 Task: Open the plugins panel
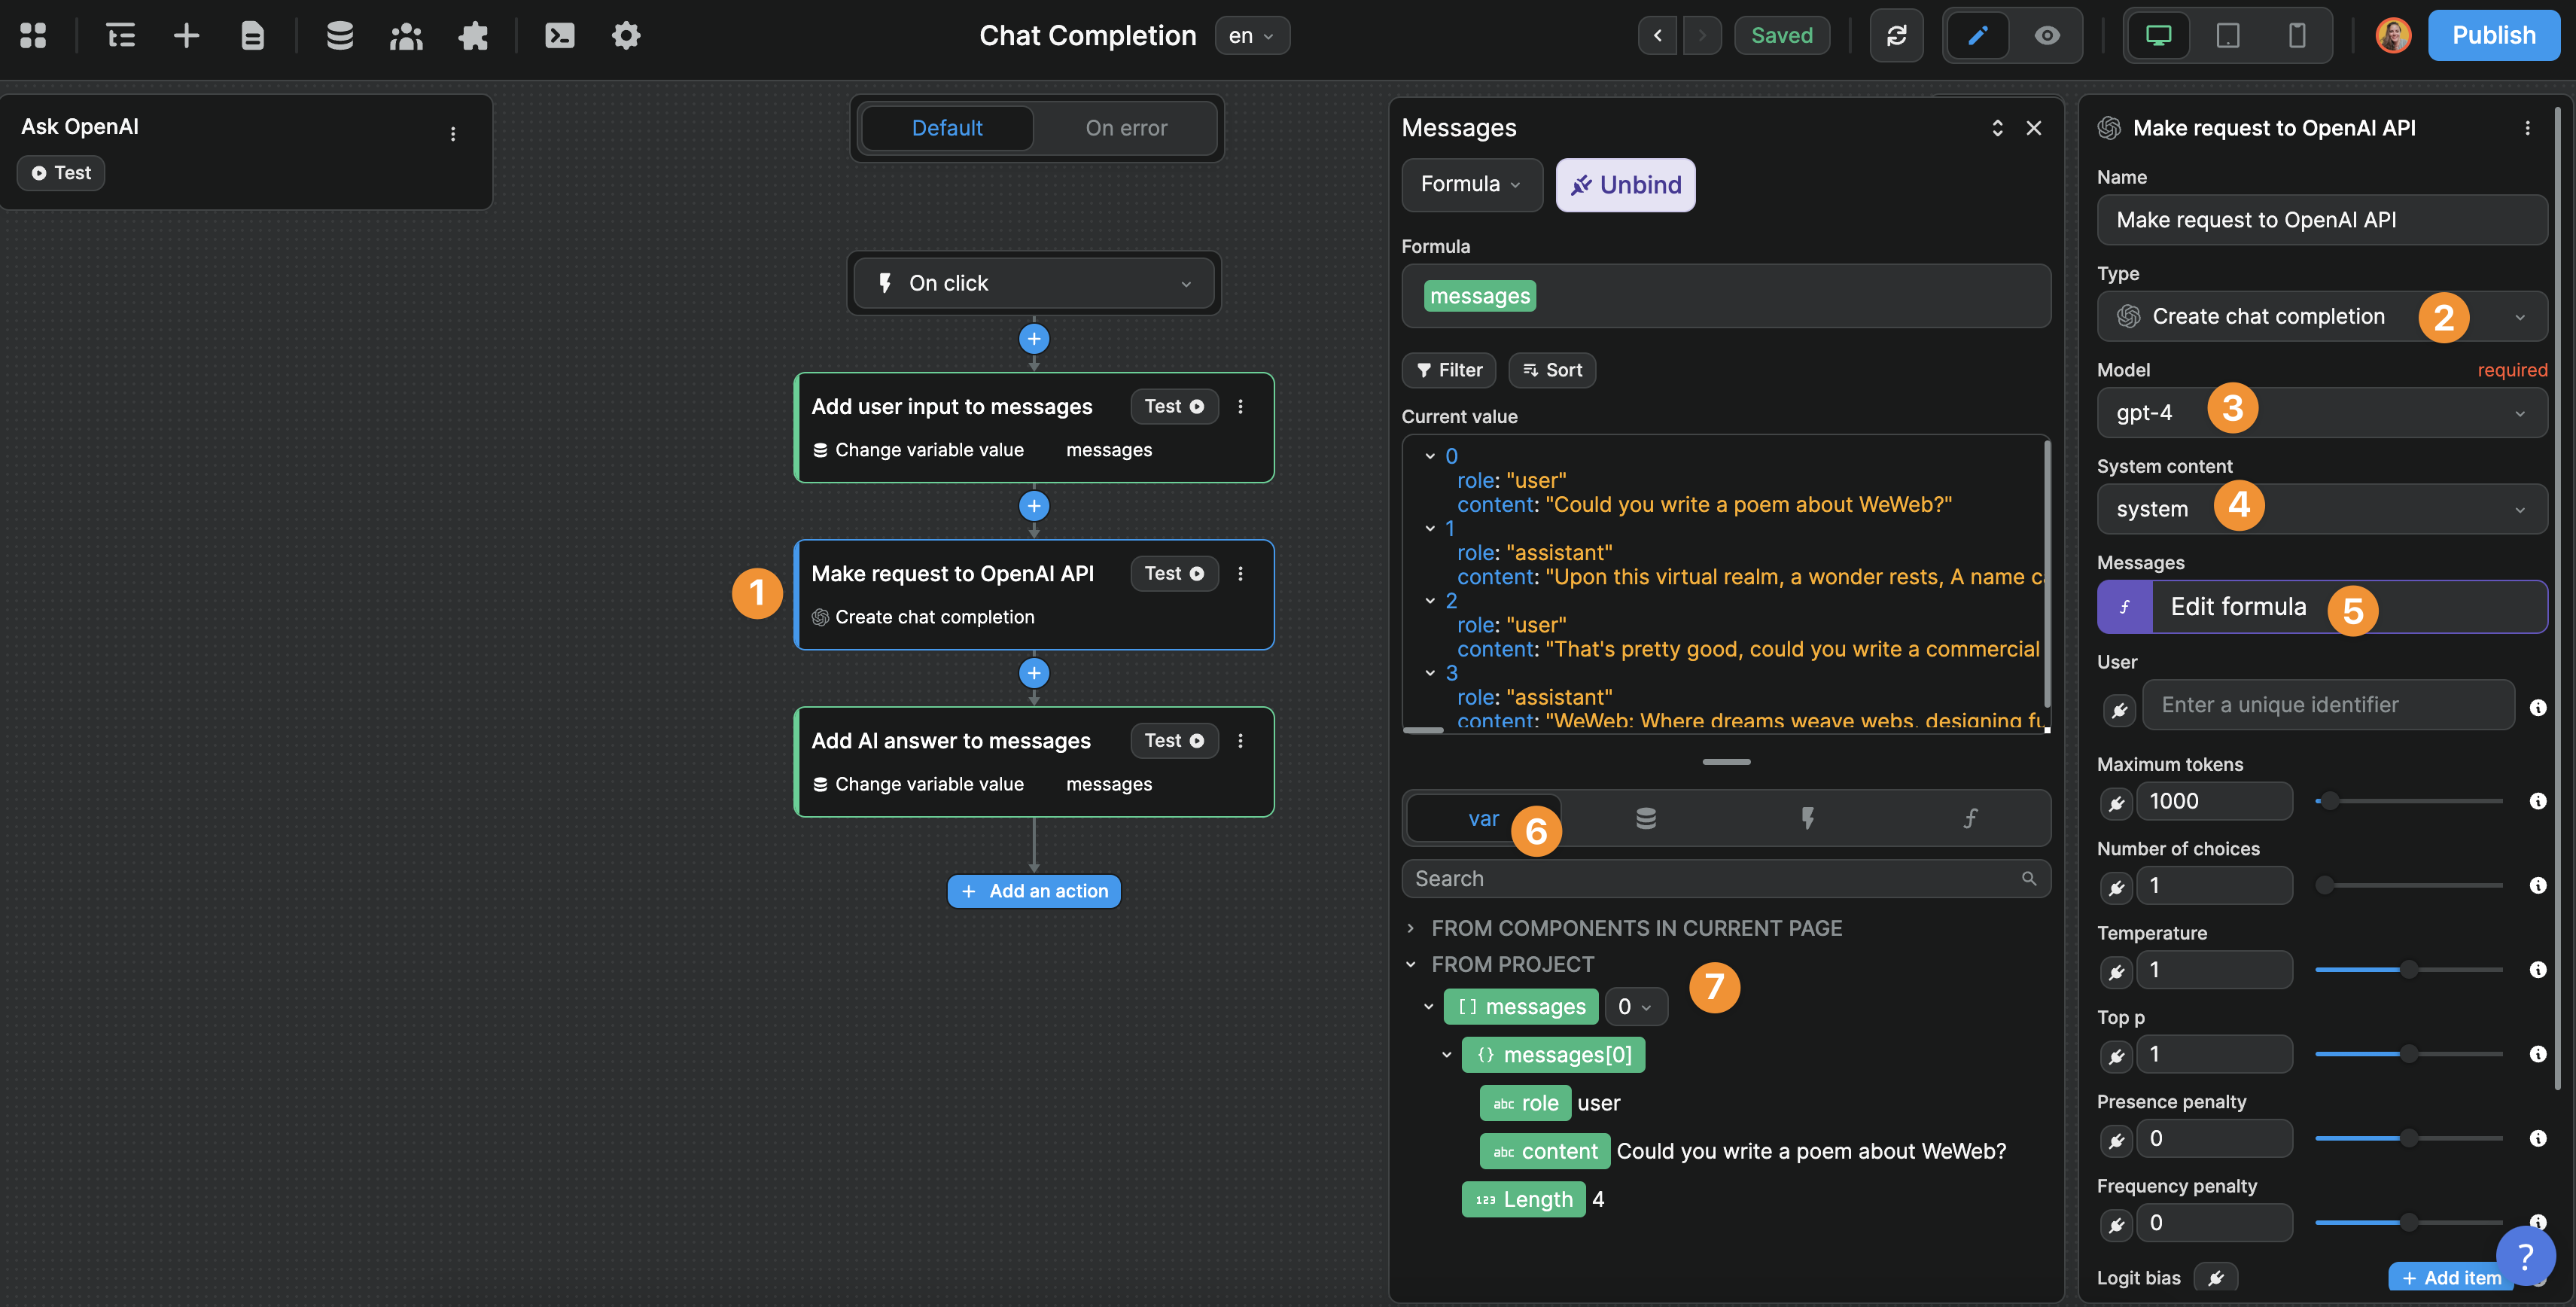tap(473, 35)
